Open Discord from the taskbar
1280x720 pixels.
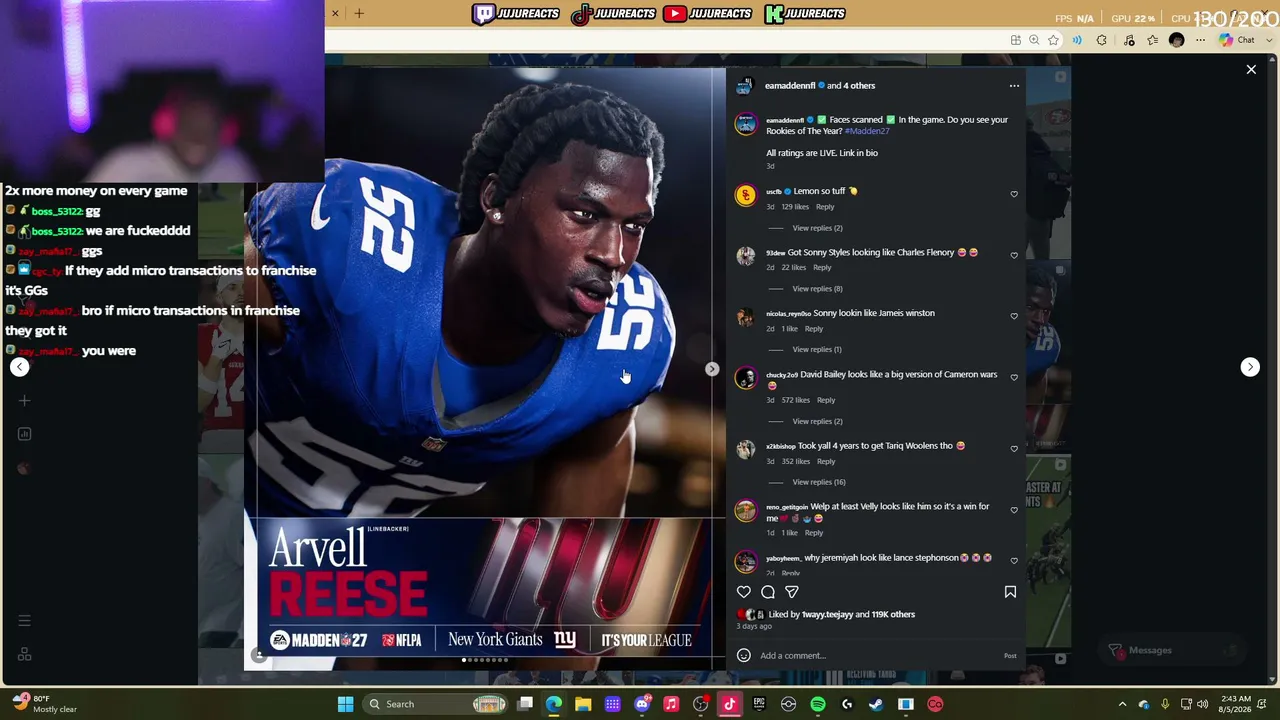pos(642,704)
